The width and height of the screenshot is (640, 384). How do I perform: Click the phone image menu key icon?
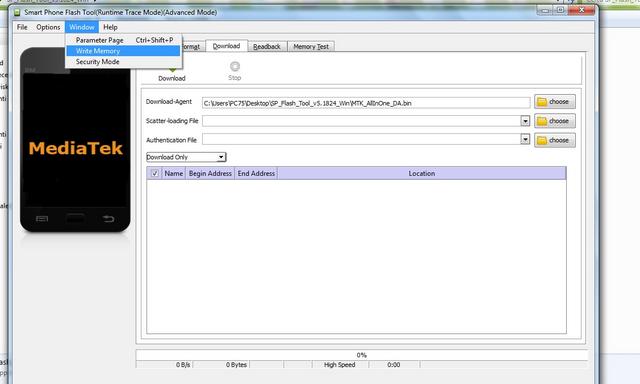pos(42,219)
